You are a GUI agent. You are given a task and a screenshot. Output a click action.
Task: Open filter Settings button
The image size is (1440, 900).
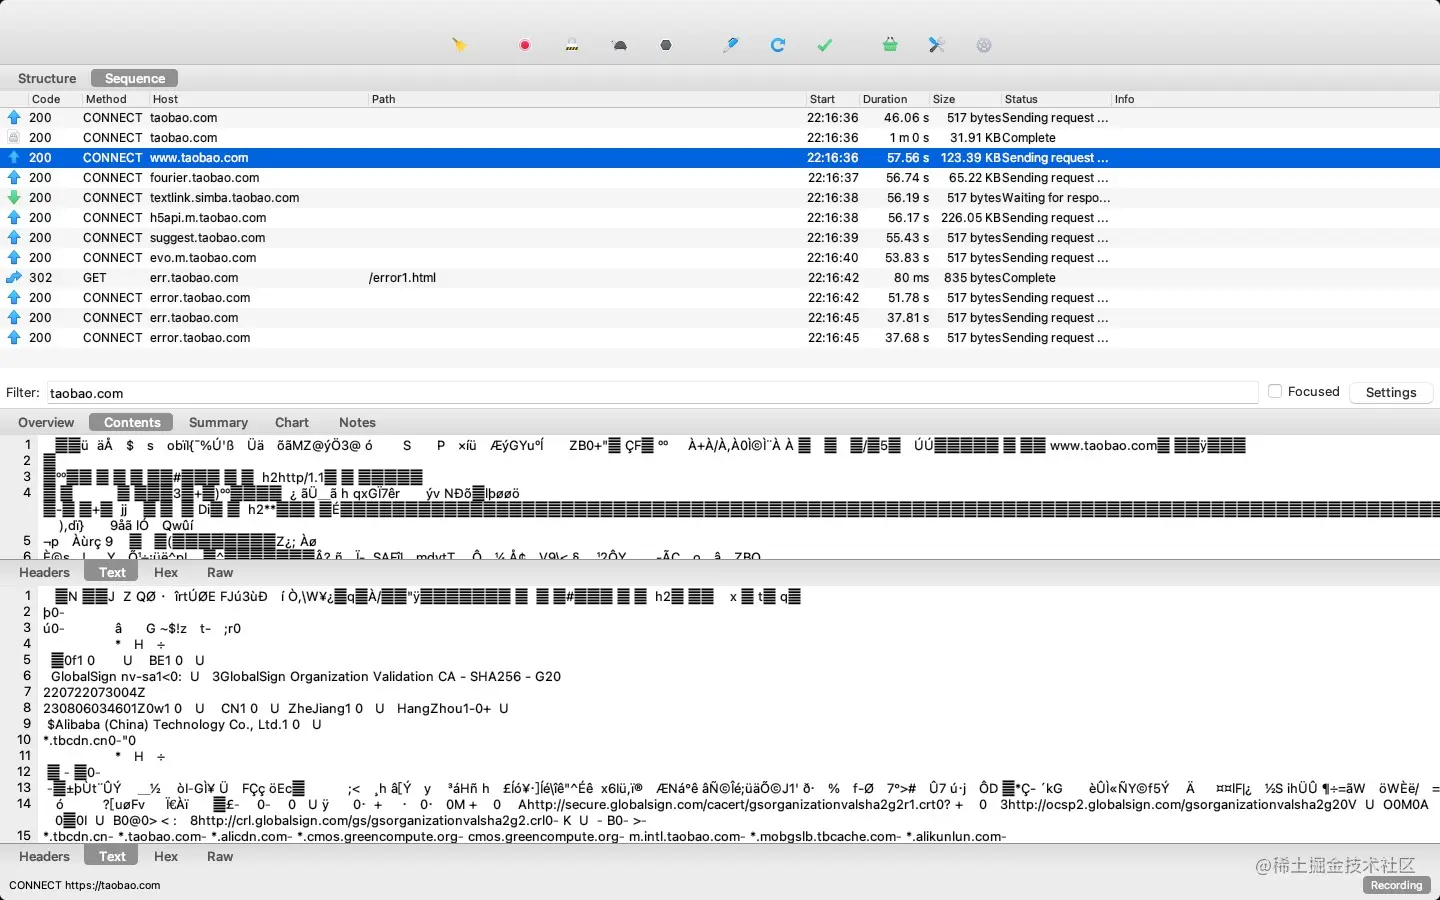tap(1391, 392)
